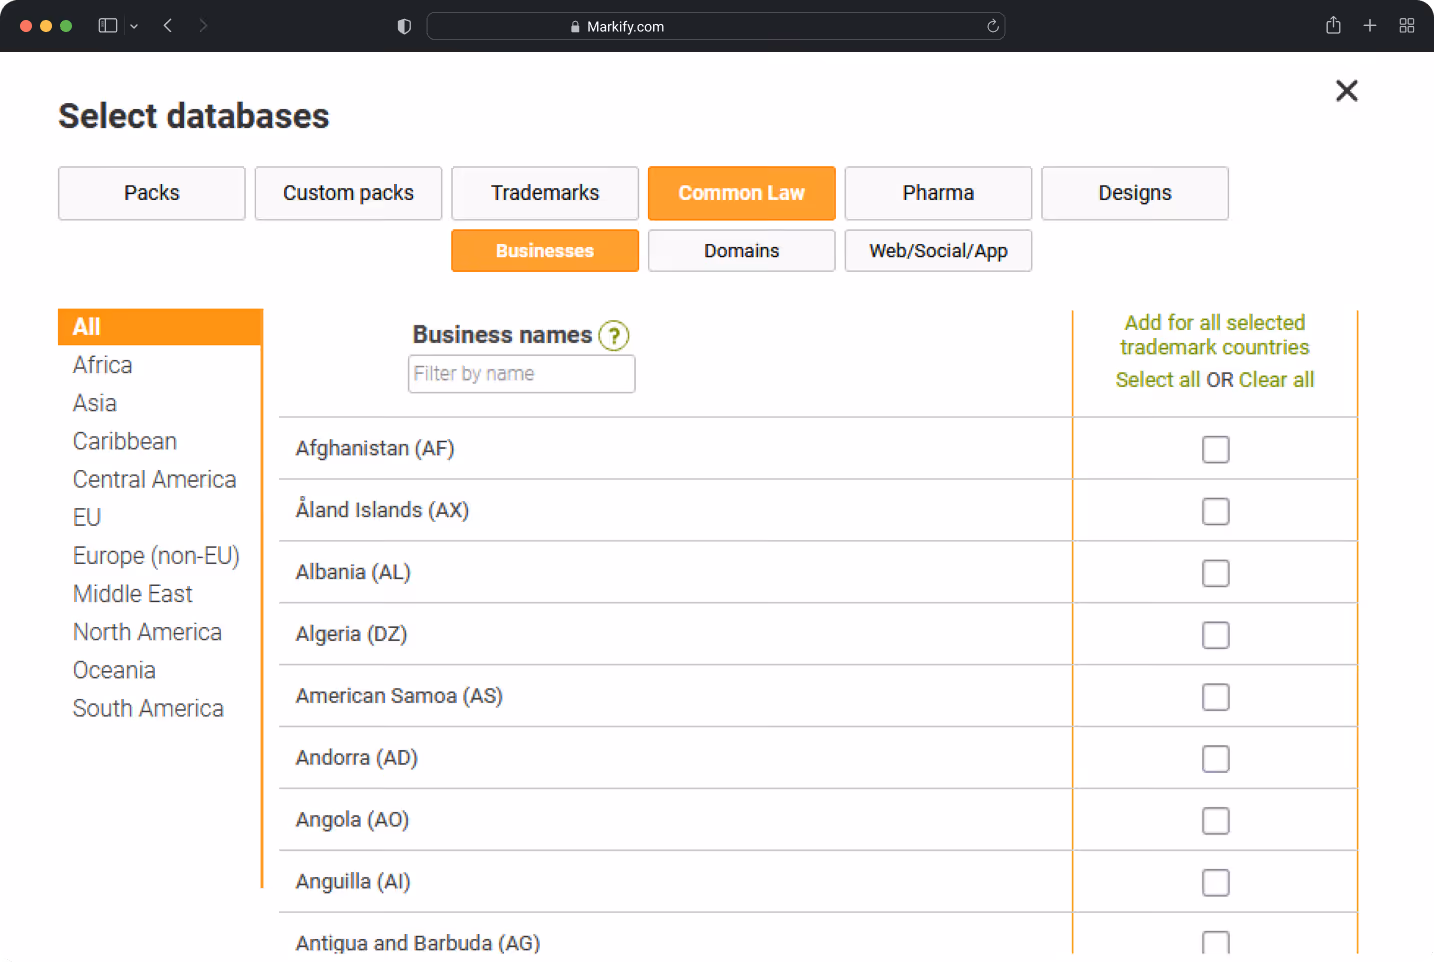Choose the Caribbean region
Image resolution: width=1434 pixels, height=962 pixels.
pyautogui.click(x=125, y=441)
